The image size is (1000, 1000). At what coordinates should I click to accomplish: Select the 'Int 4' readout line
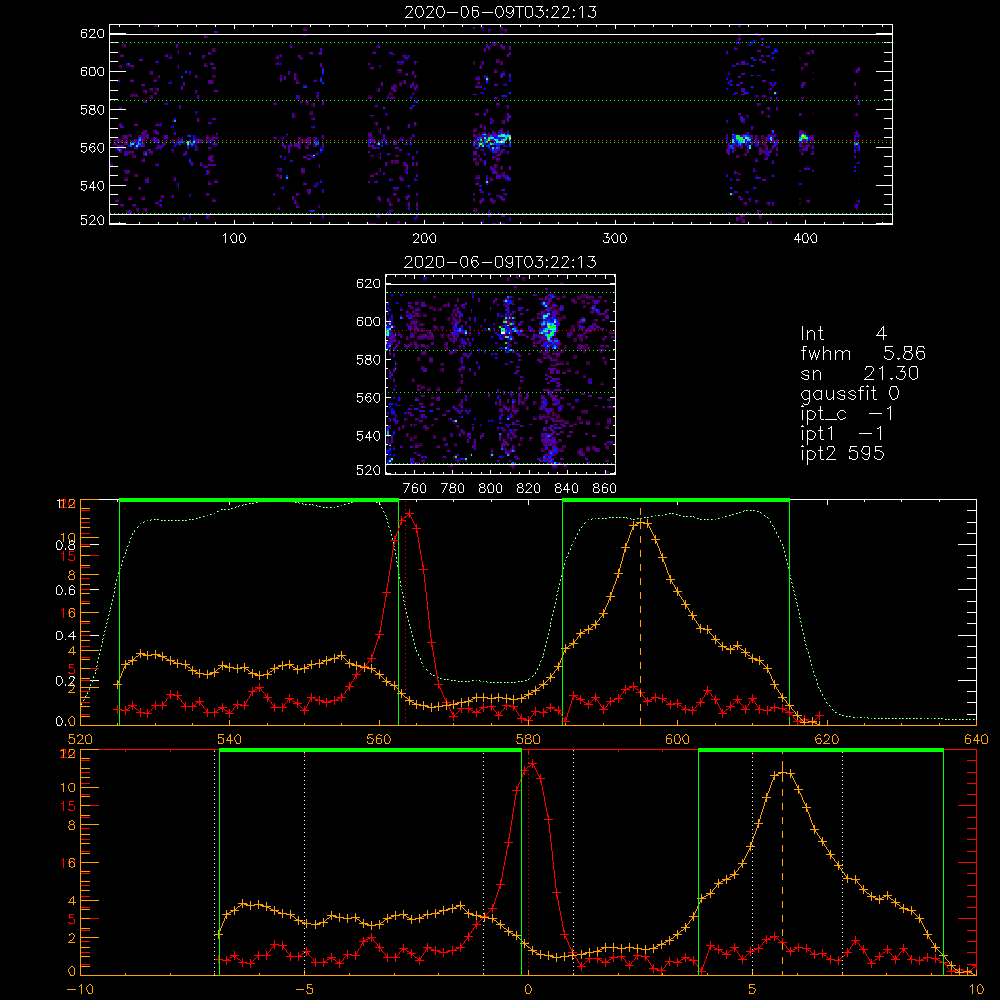[x=843, y=334]
